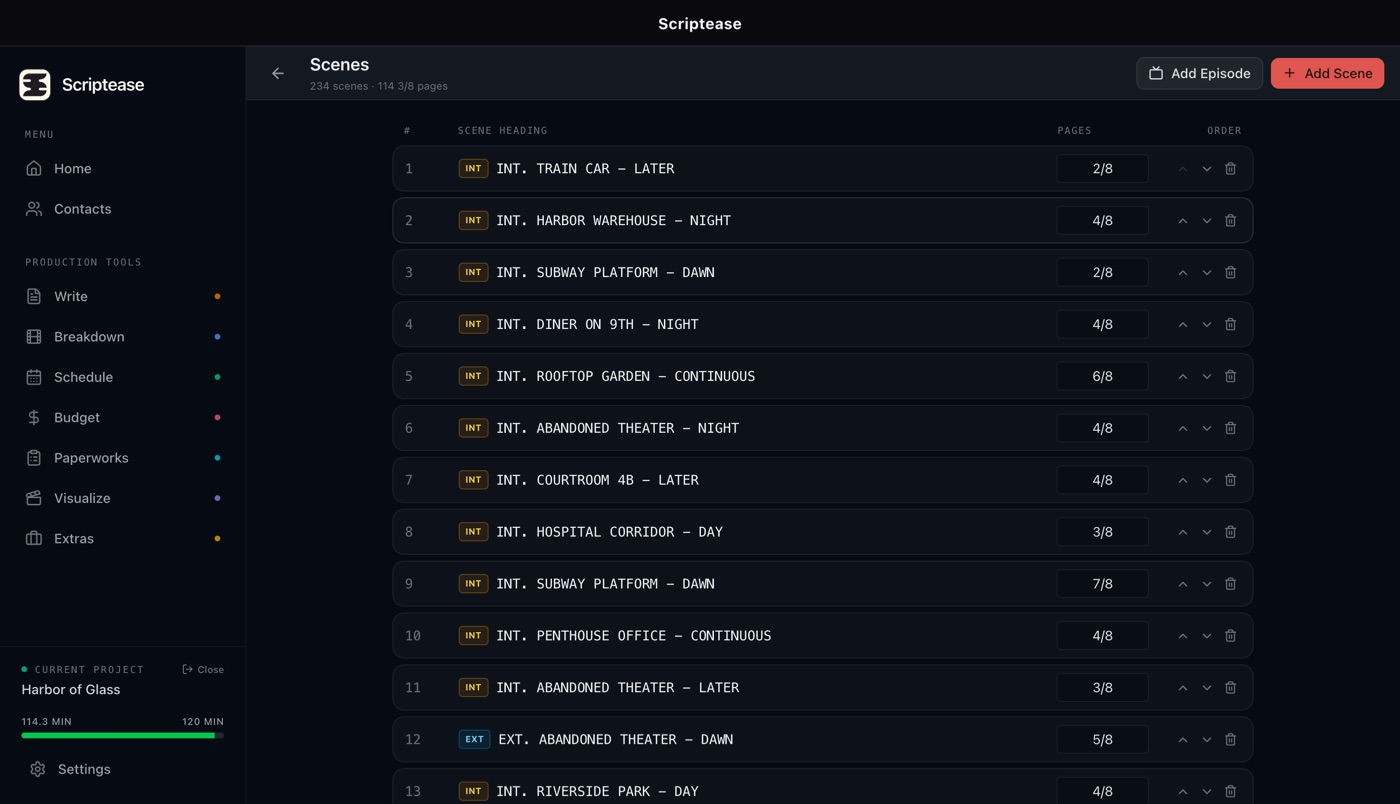Image resolution: width=1400 pixels, height=804 pixels.
Task: Select heading EXT. ABANDONED THEATER – DAWN
Action: pos(616,741)
